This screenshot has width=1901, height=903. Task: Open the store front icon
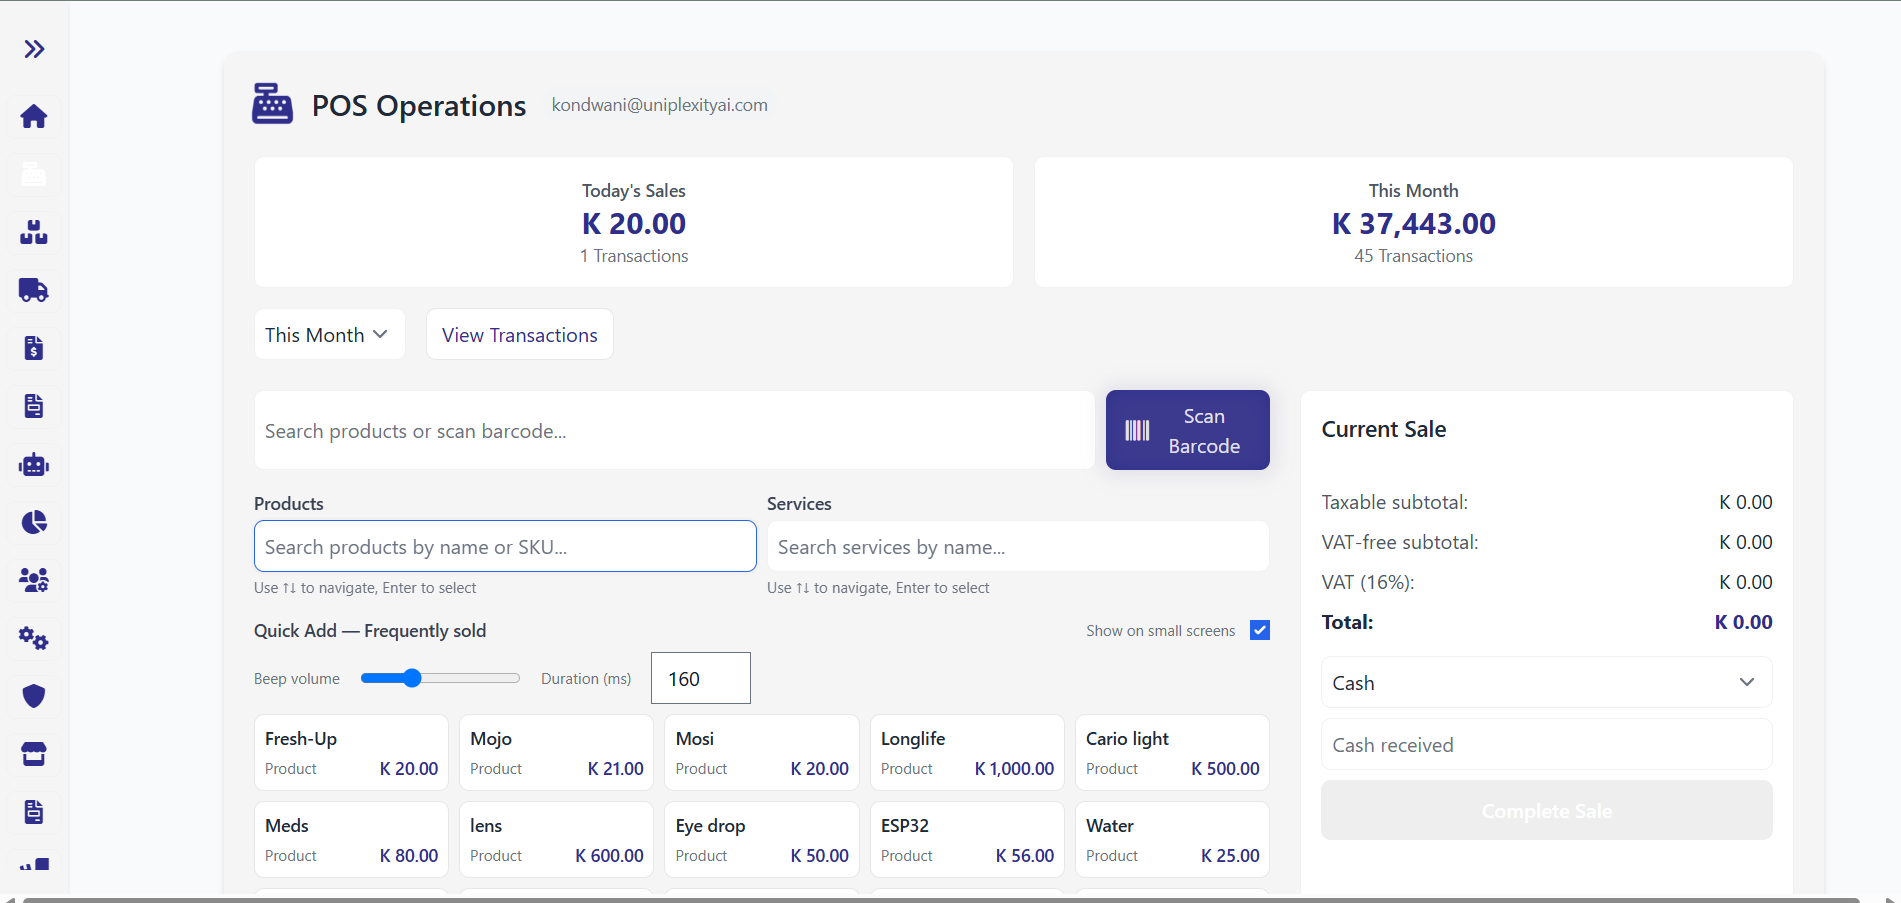point(34,754)
